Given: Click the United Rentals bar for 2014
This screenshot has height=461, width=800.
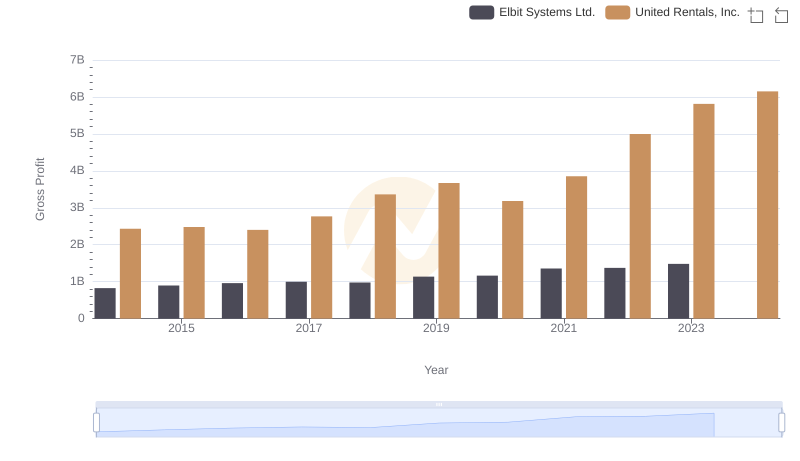Looking at the screenshot, I should 130,274.
